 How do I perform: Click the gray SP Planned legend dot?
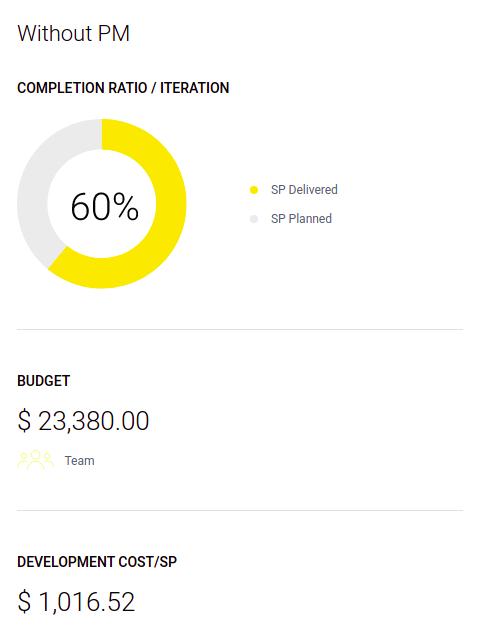(x=254, y=219)
